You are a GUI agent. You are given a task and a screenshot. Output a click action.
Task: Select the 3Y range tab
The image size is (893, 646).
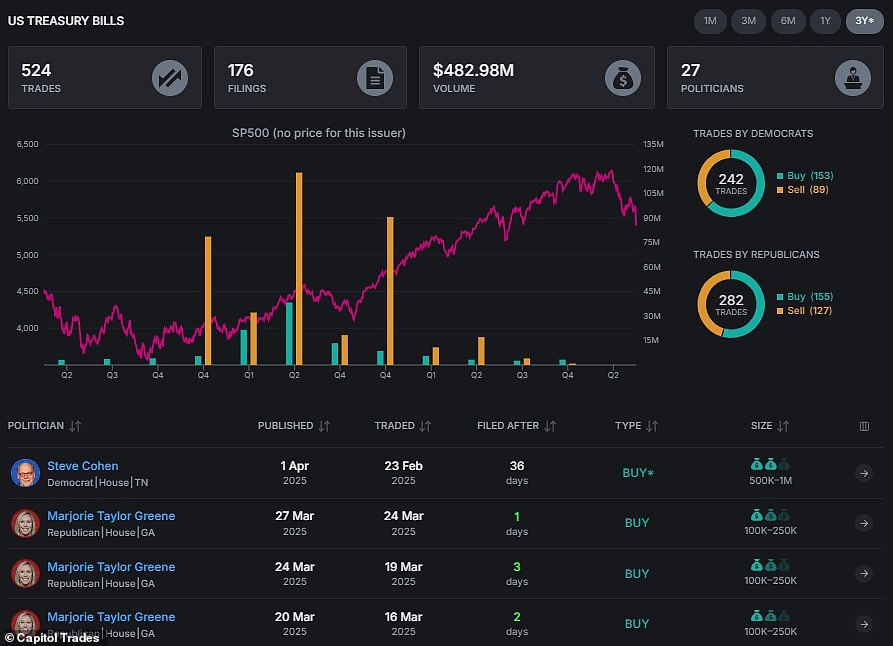click(864, 21)
